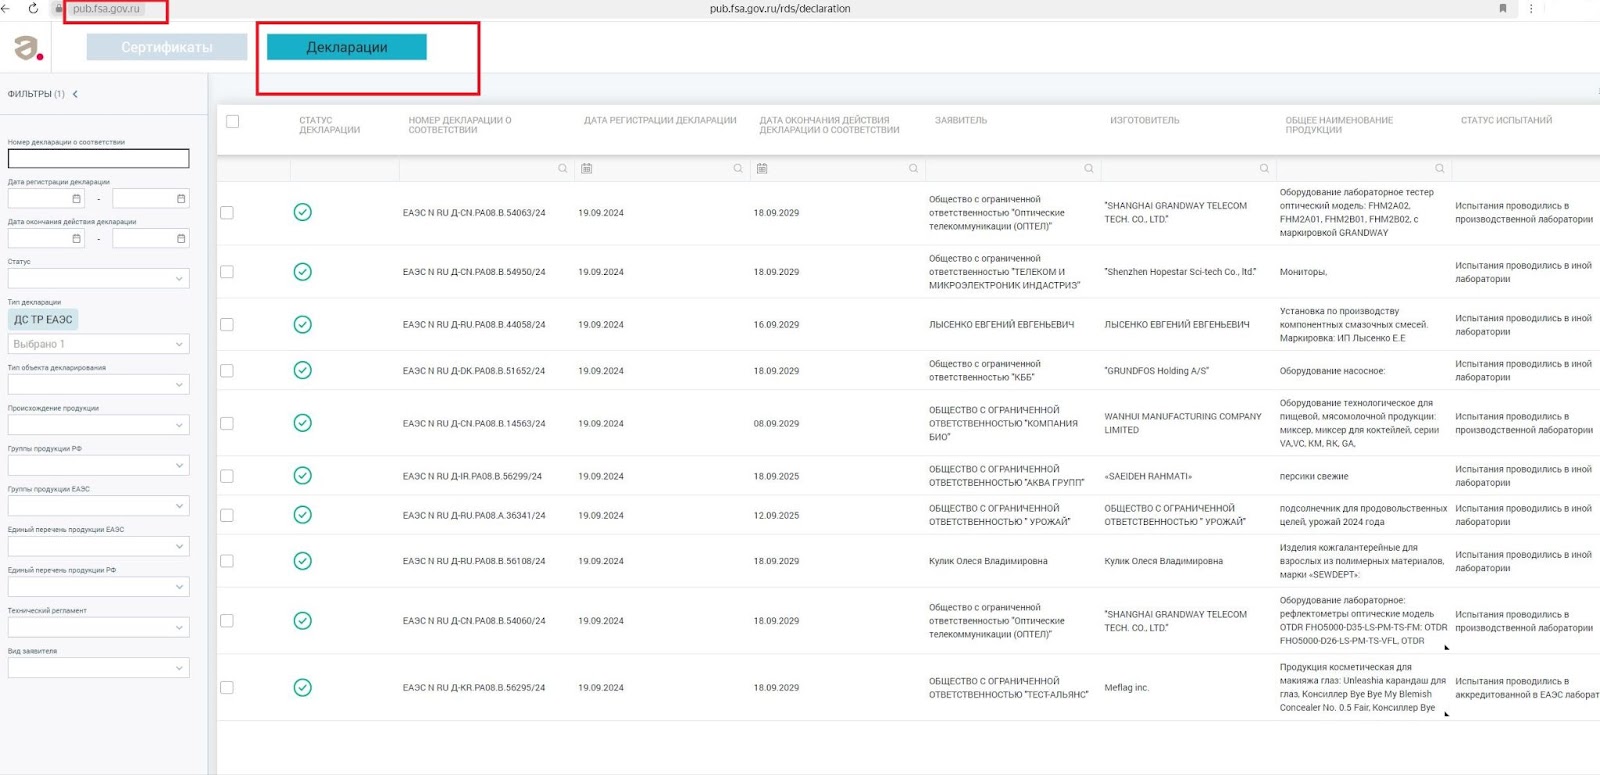Check the row for declaration 54063/24
The width and height of the screenshot is (1600, 775).
(x=227, y=213)
